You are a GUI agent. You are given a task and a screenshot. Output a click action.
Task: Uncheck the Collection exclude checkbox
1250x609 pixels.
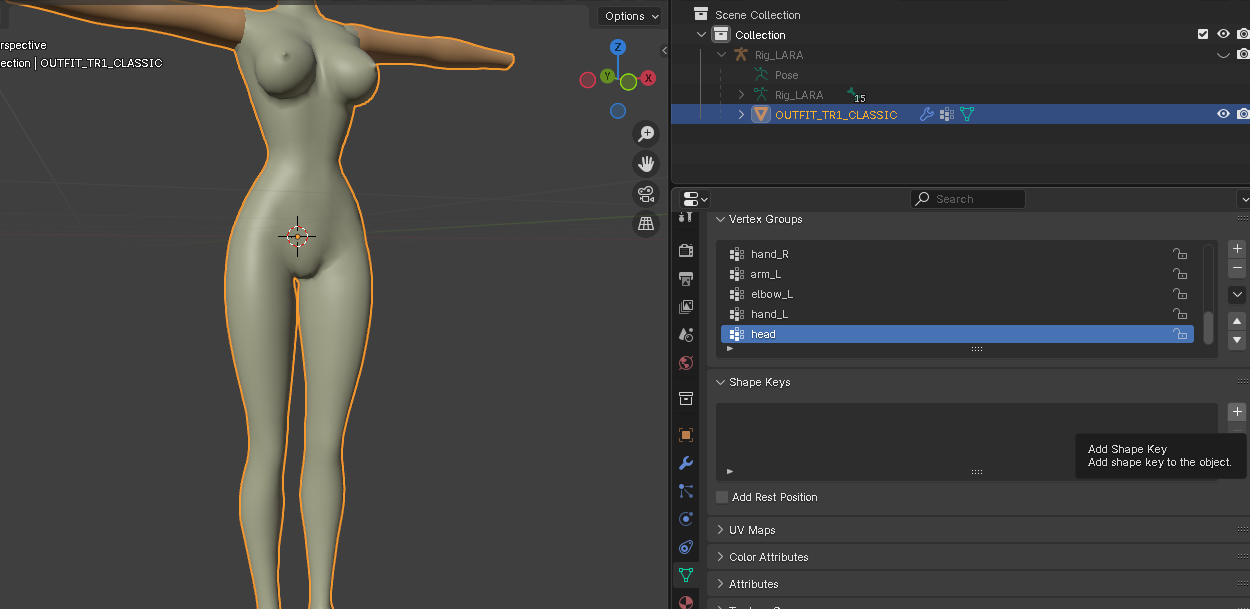click(1203, 34)
